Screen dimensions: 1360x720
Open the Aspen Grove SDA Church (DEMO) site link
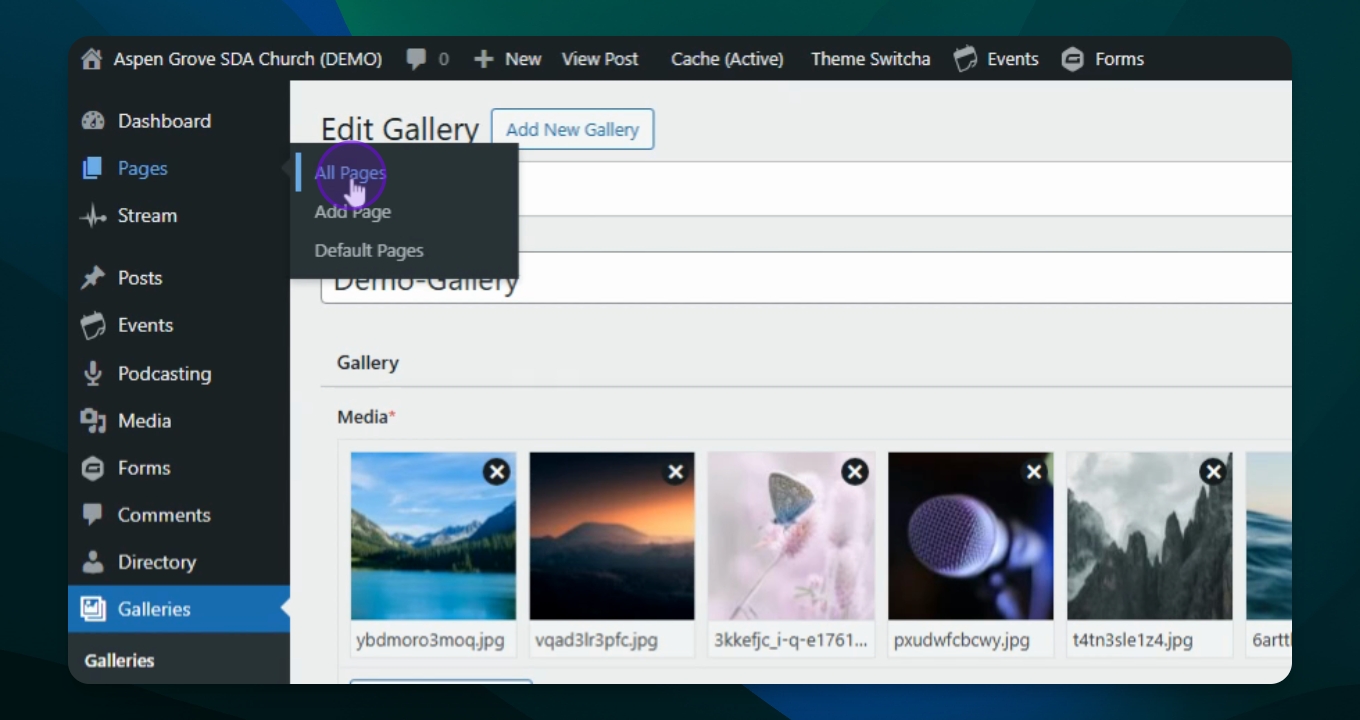tap(247, 59)
